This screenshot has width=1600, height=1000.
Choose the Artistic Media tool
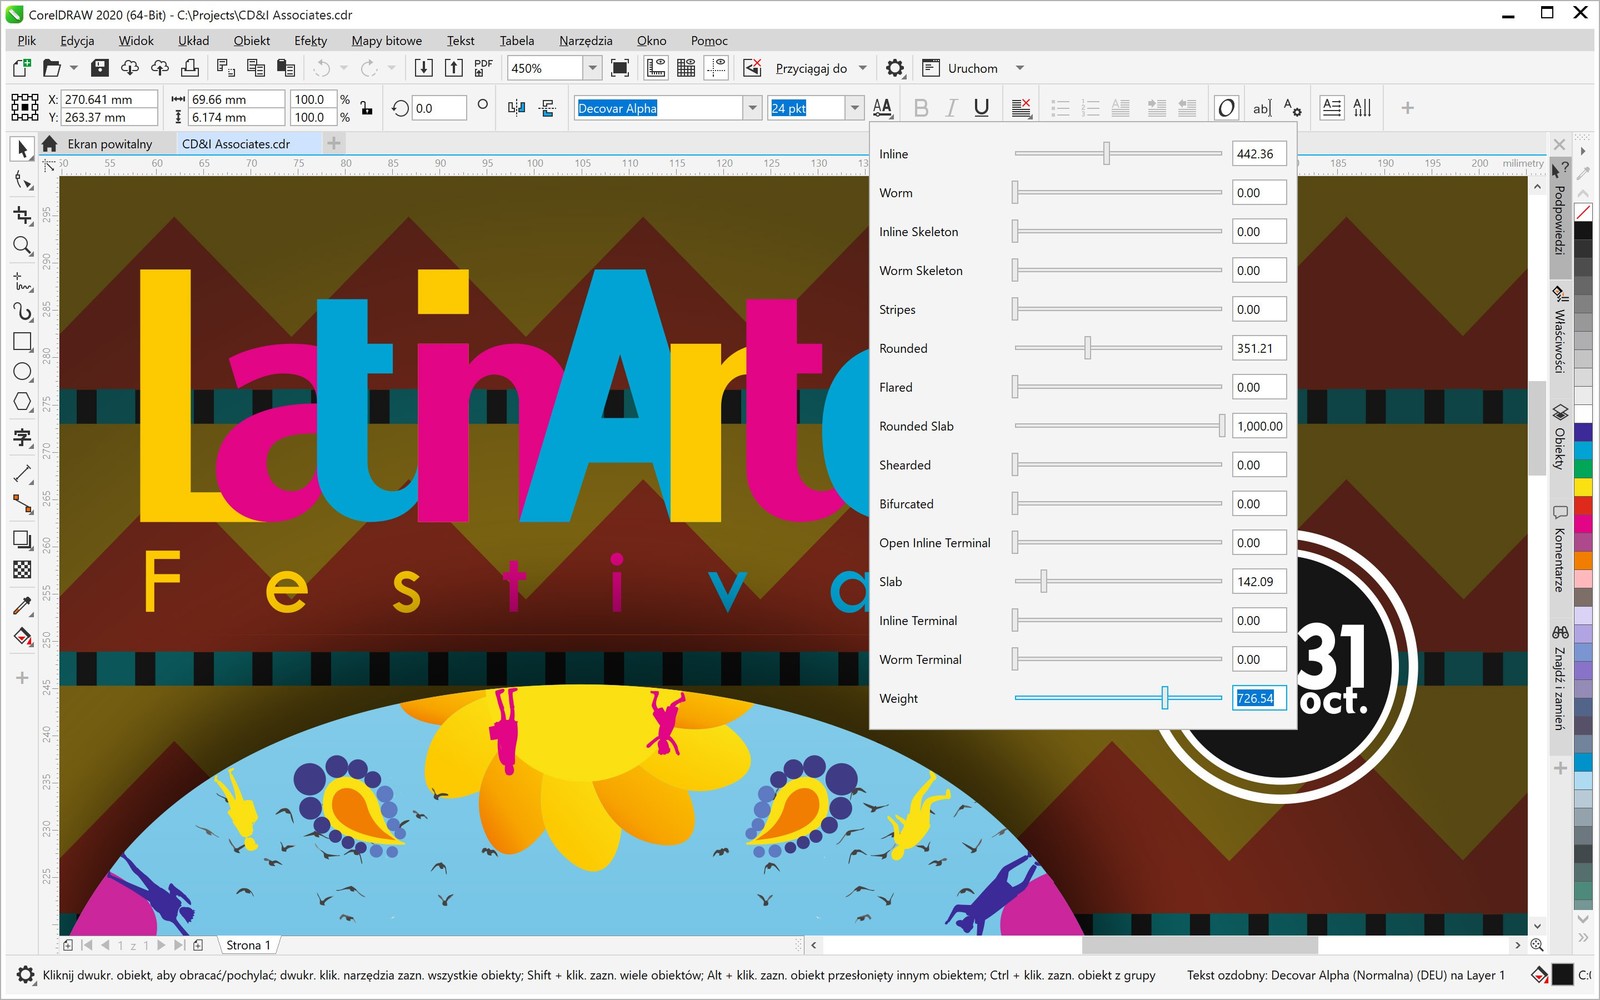[22, 311]
